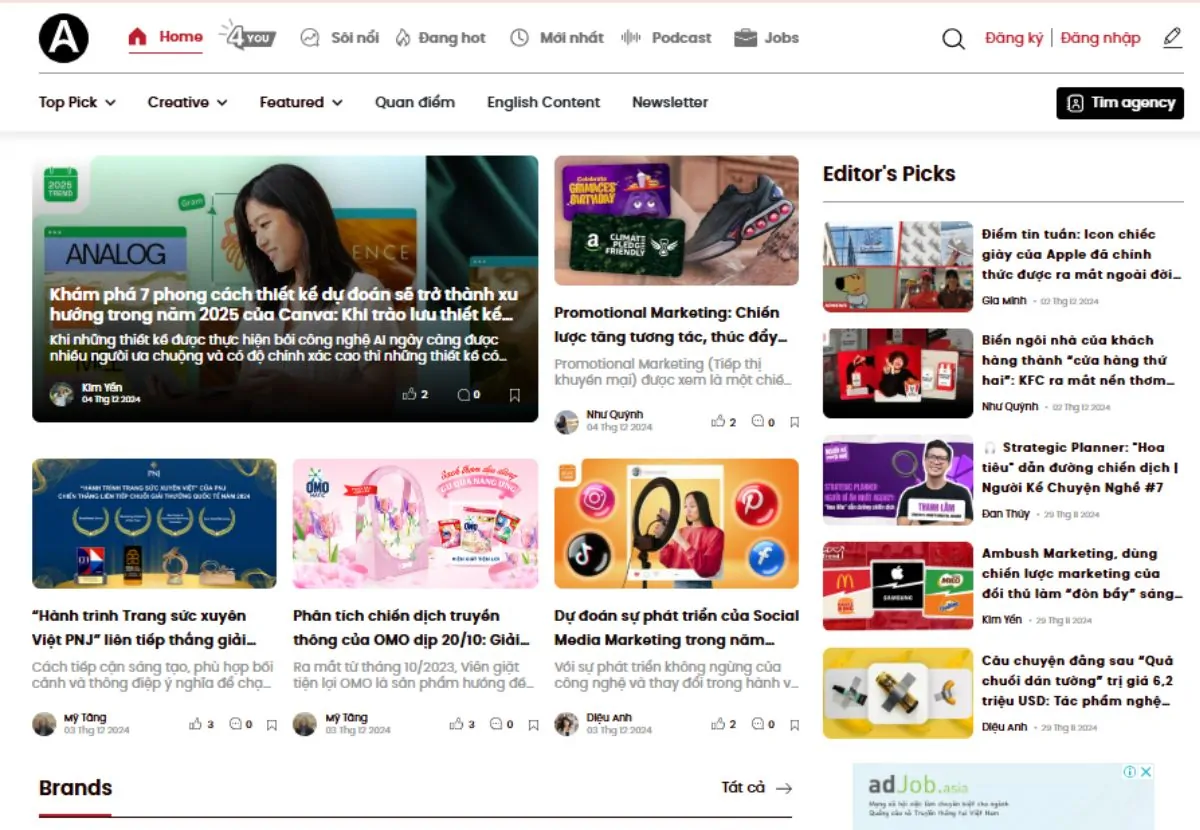Open the Jobs section
This screenshot has width=1200, height=830.
766,38
